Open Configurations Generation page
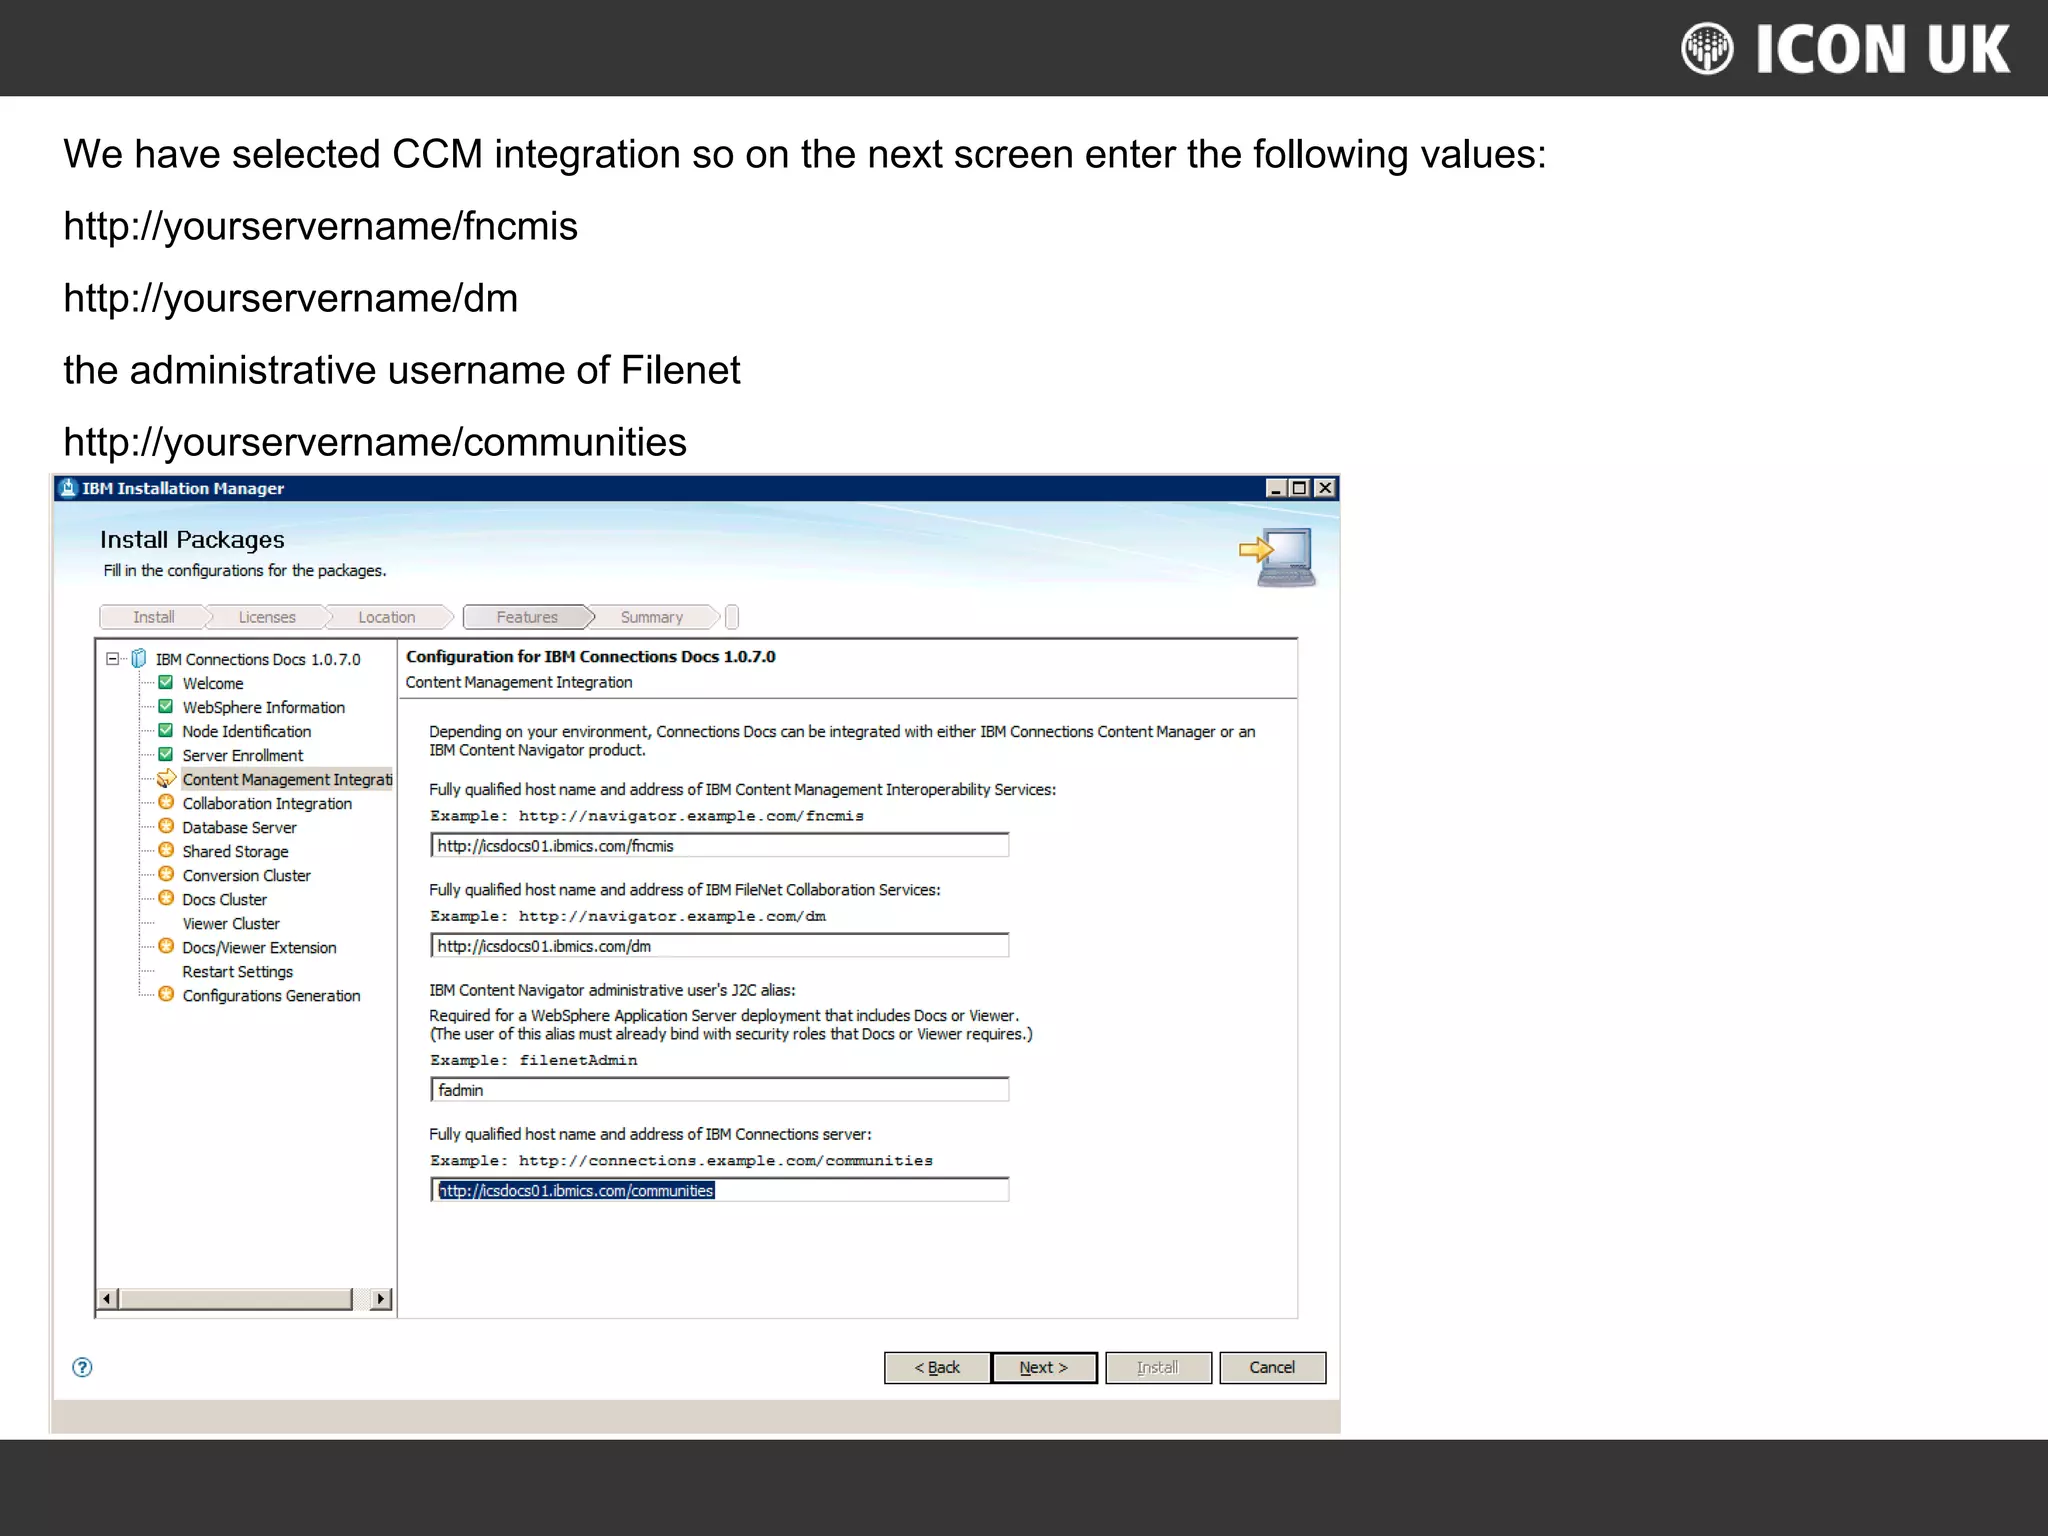This screenshot has width=2048, height=1536. [x=271, y=995]
